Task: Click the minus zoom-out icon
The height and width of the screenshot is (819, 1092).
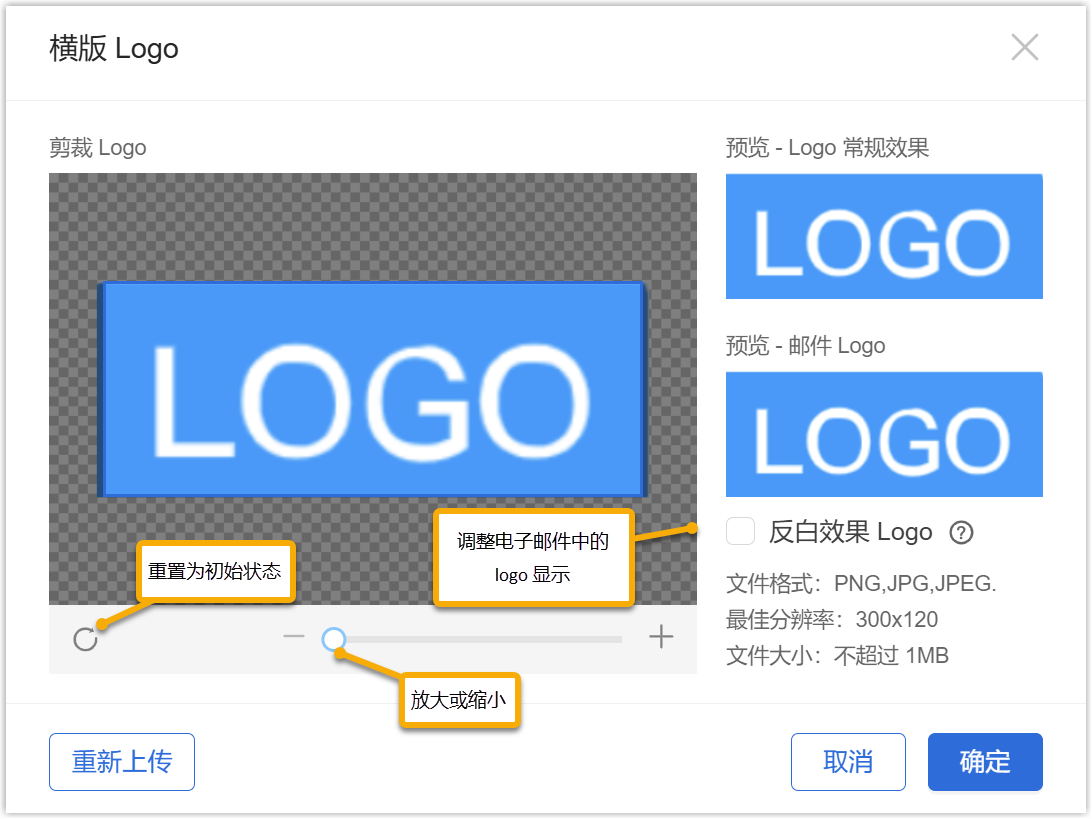Action: tap(293, 637)
